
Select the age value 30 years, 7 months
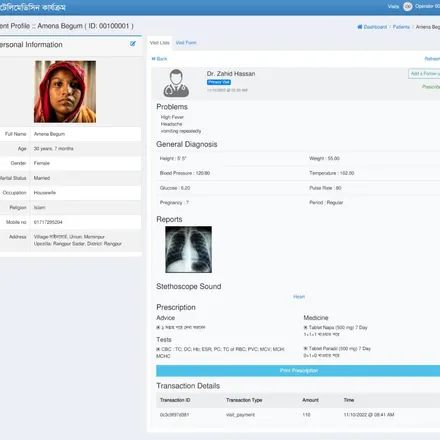click(54, 149)
